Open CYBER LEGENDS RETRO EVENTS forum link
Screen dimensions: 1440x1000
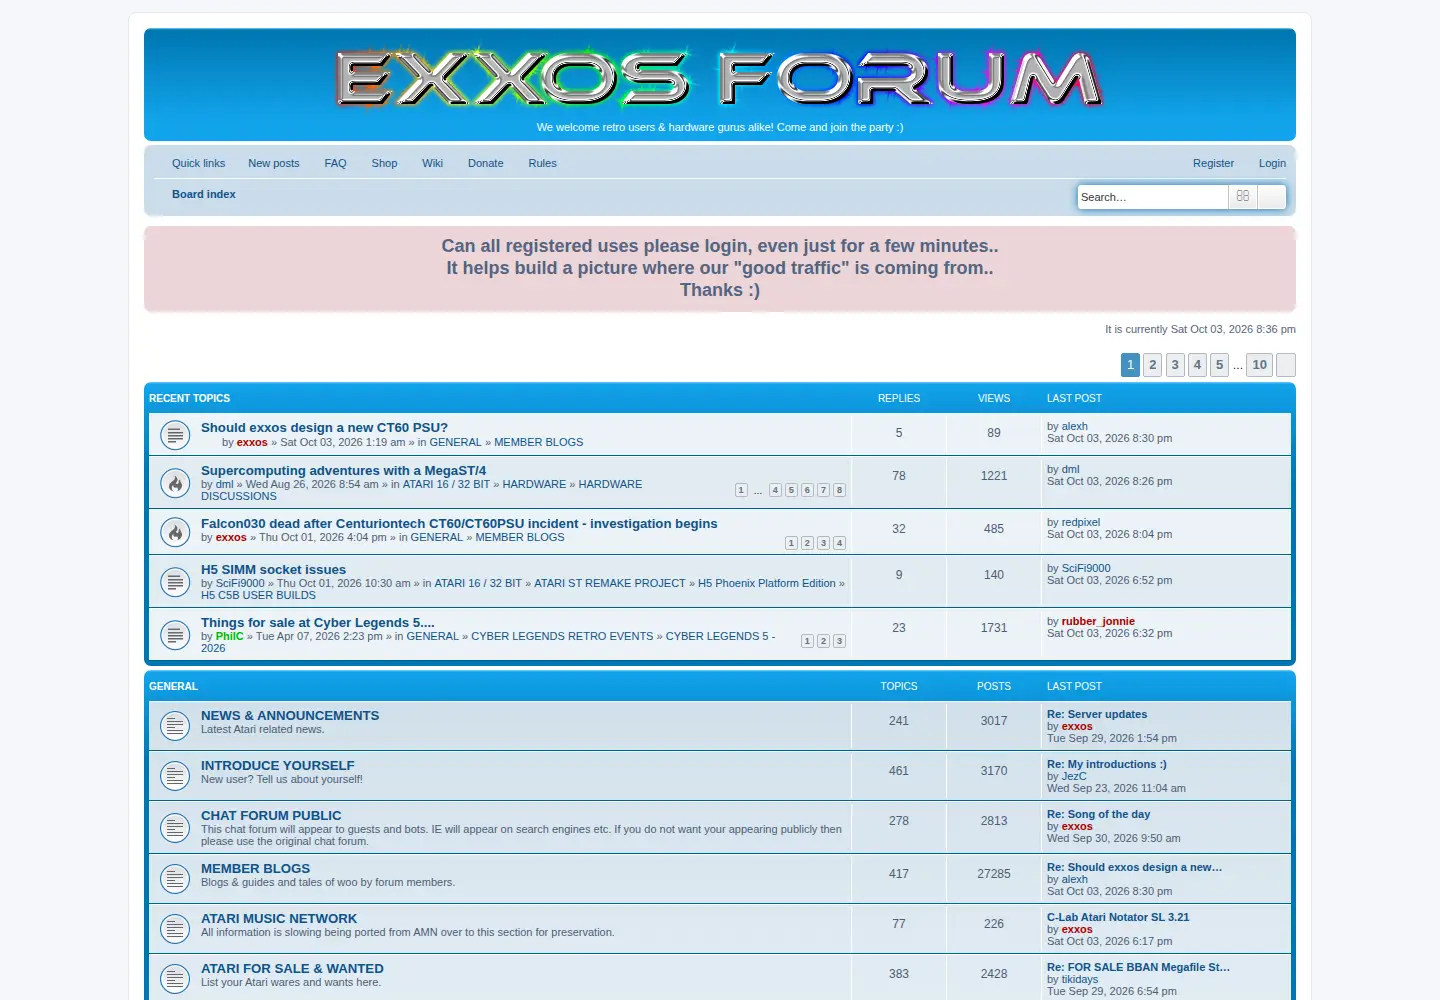click(562, 636)
